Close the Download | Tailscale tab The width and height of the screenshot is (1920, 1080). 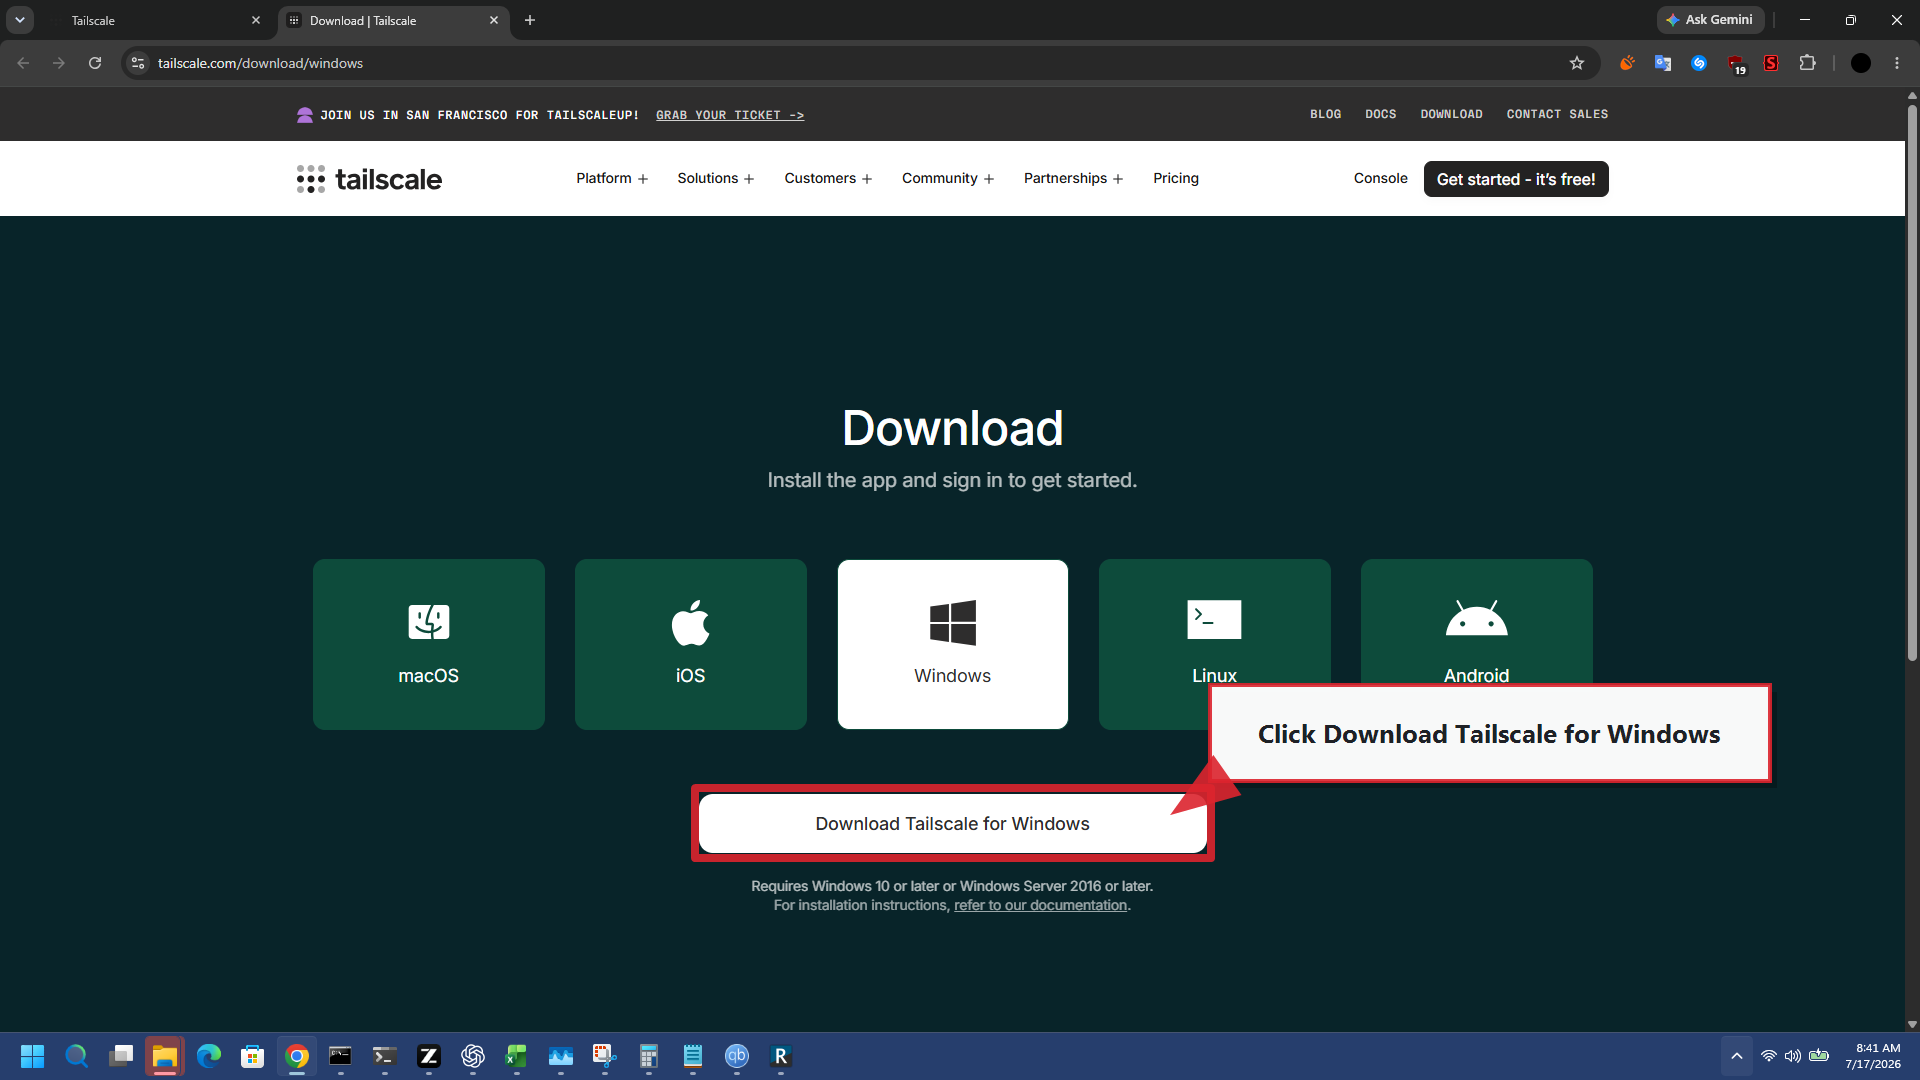coord(494,20)
